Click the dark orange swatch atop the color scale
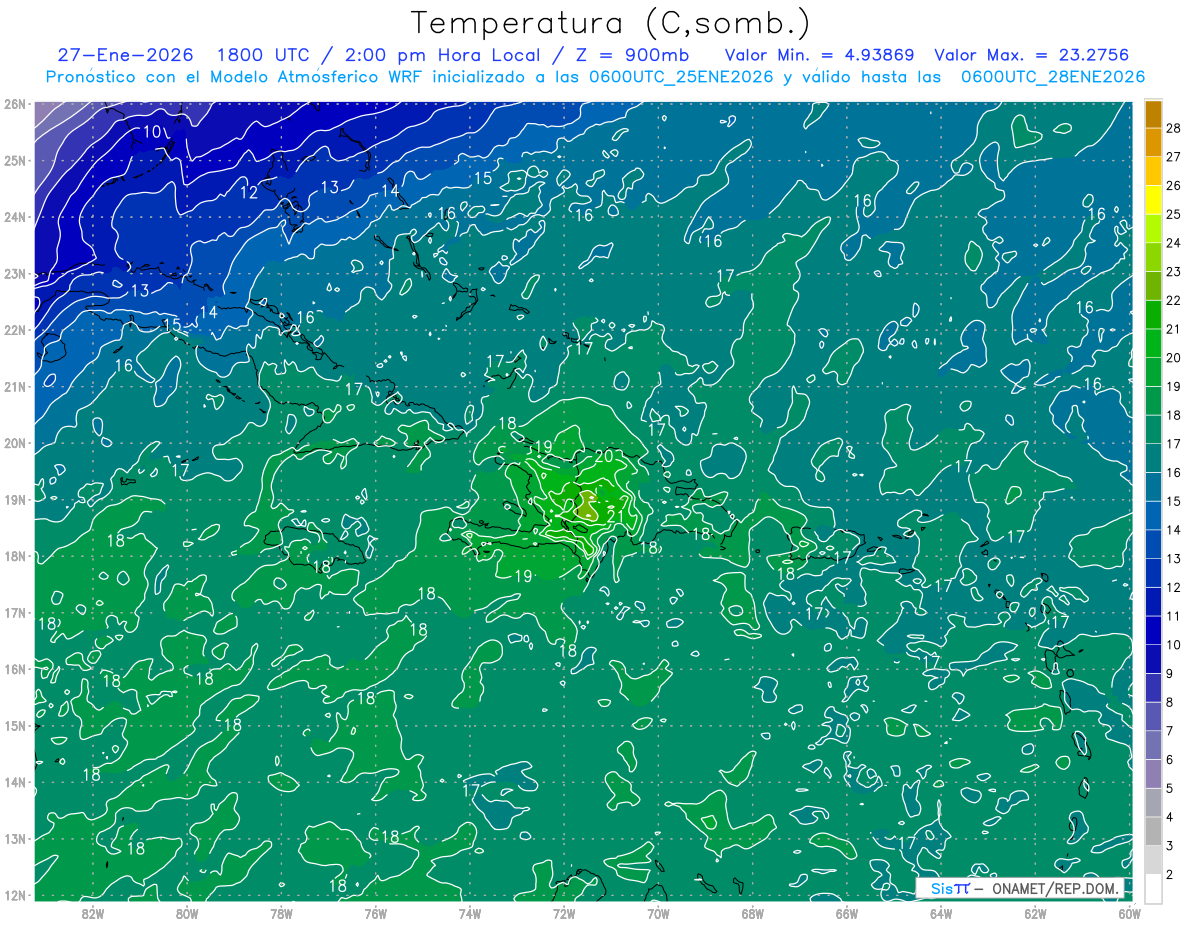The image size is (1200, 927). pyautogui.click(x=1154, y=114)
